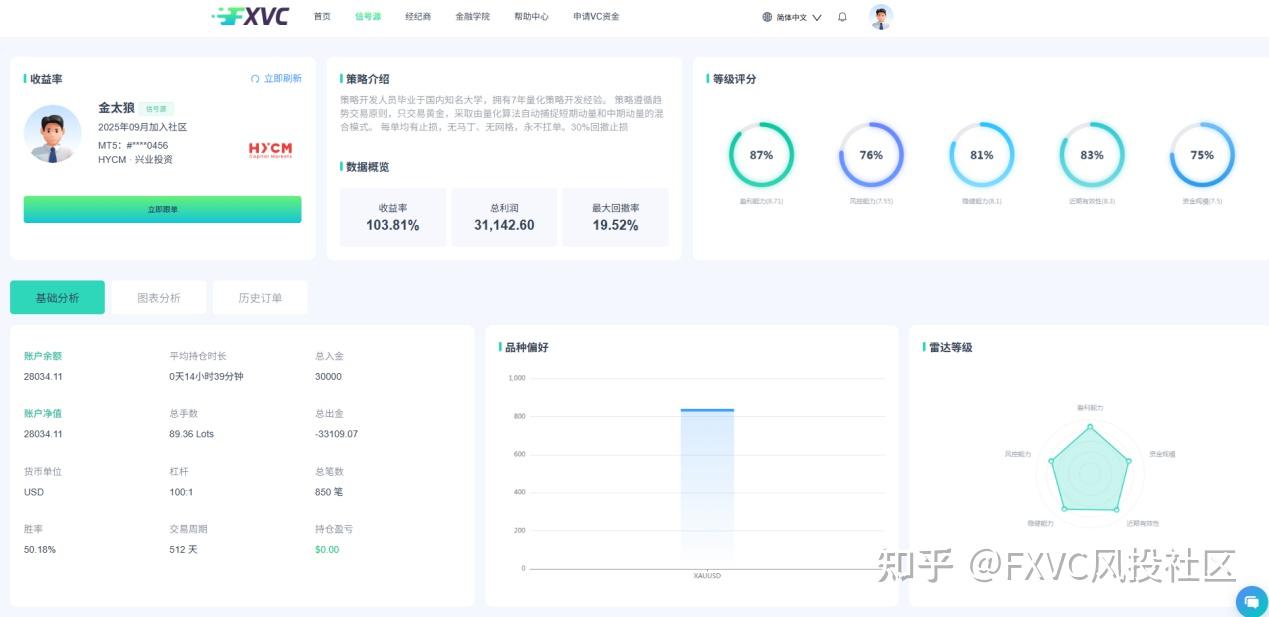
Task: Open the chat support bubble
Action: 1251,602
